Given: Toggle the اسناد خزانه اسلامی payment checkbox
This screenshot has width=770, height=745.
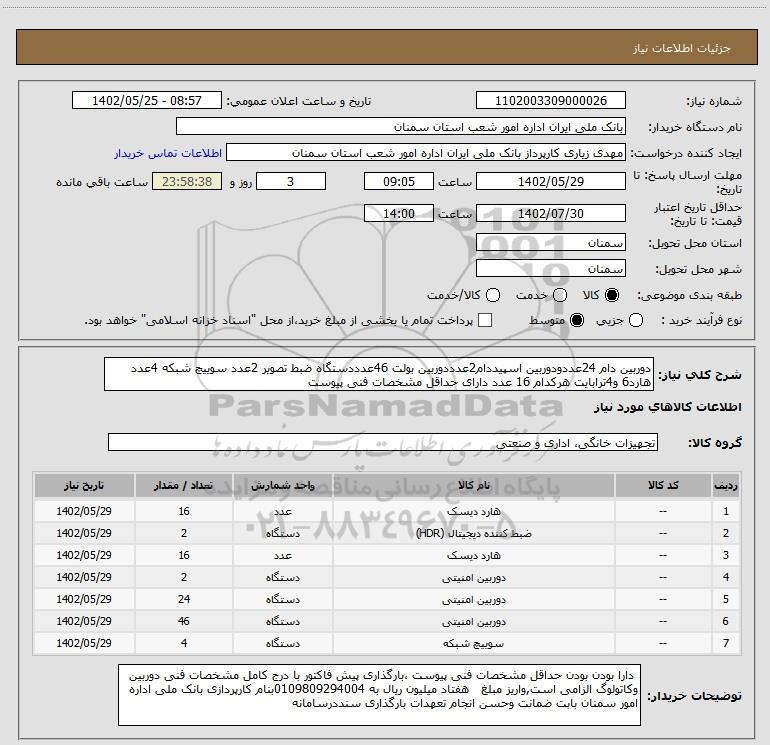Looking at the screenshot, I should pos(485,320).
